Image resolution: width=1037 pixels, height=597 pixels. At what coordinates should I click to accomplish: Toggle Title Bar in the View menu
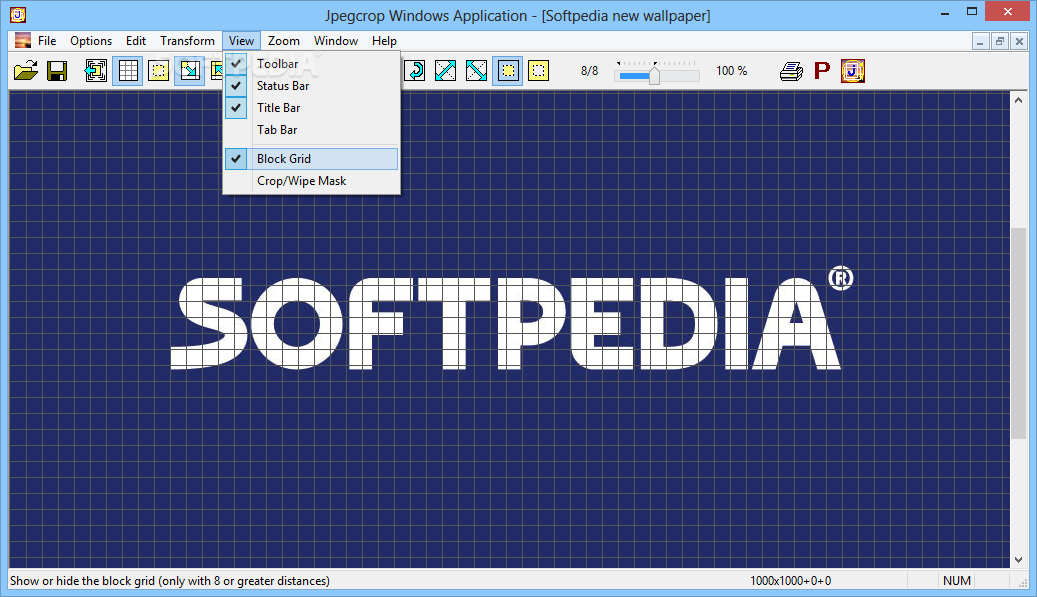311,107
